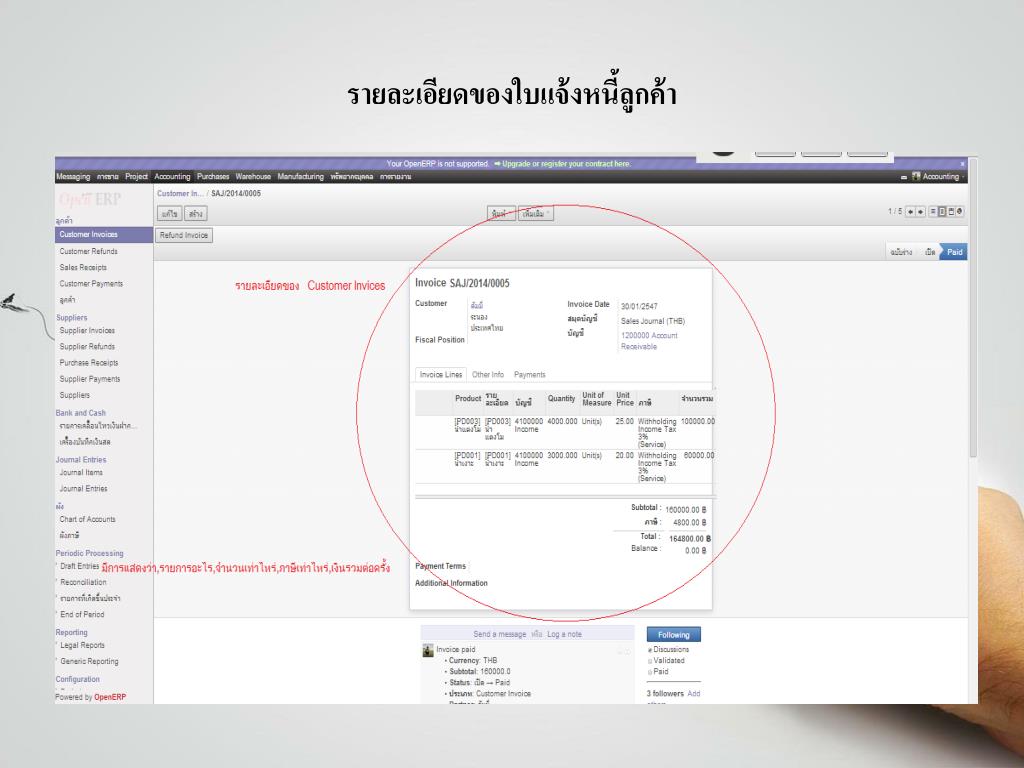Go to next invoice record arrow
The width and height of the screenshot is (1024, 768).
pyautogui.click(x=920, y=212)
